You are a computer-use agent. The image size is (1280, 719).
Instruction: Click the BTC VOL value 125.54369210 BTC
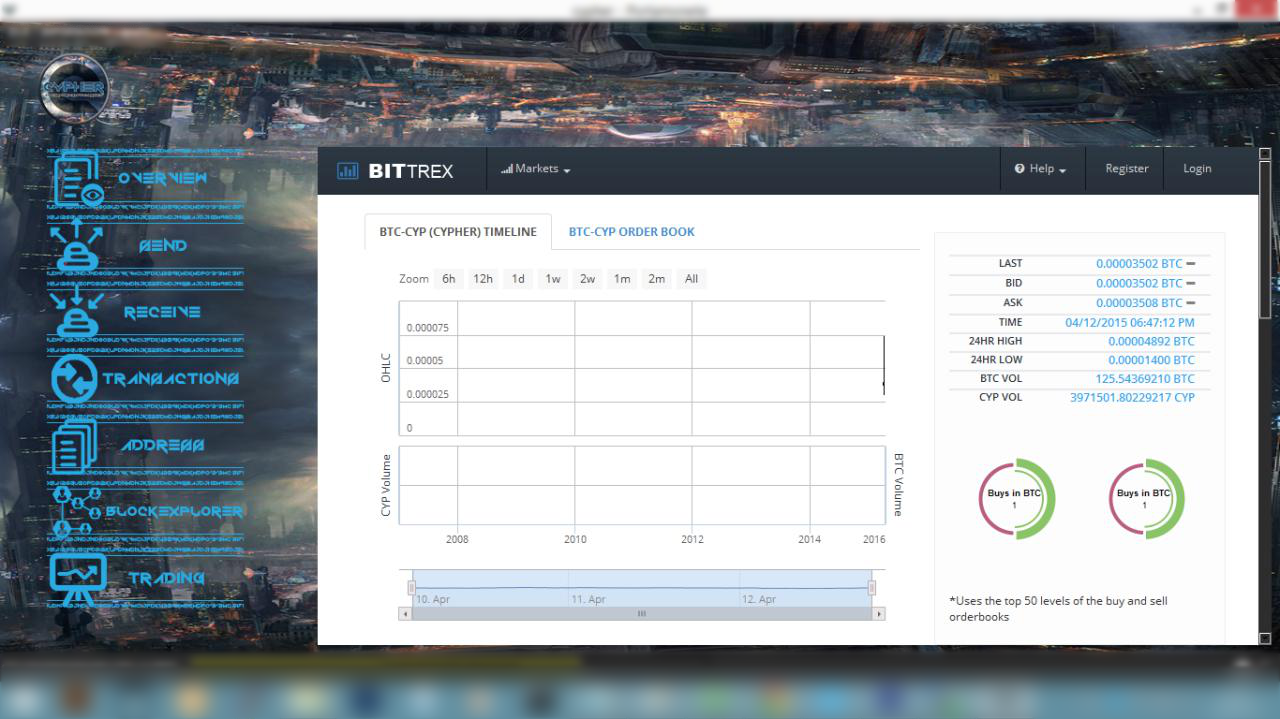click(1145, 379)
